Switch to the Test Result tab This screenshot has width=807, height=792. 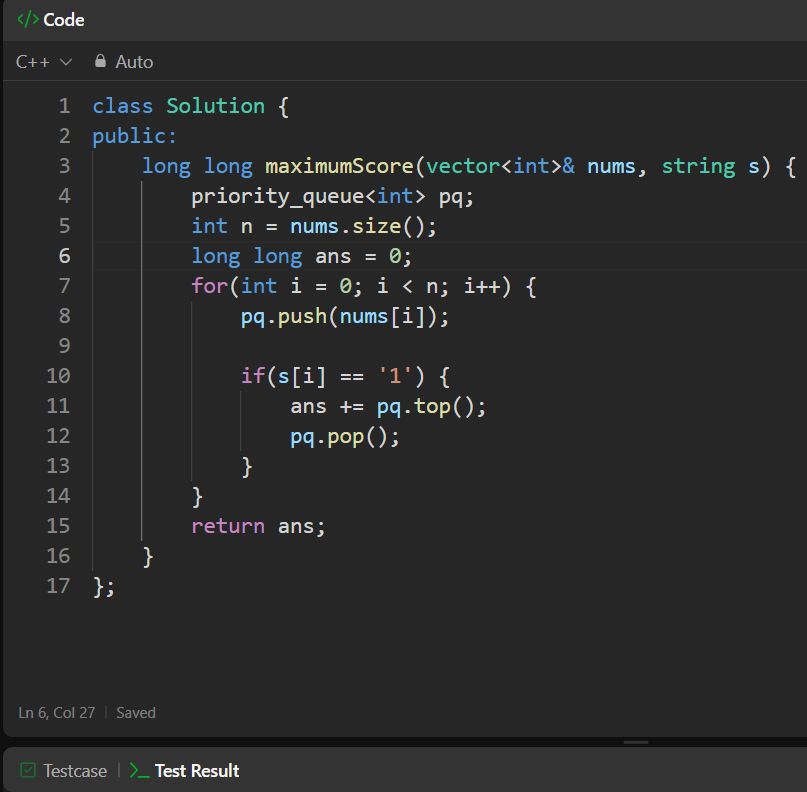[184, 771]
